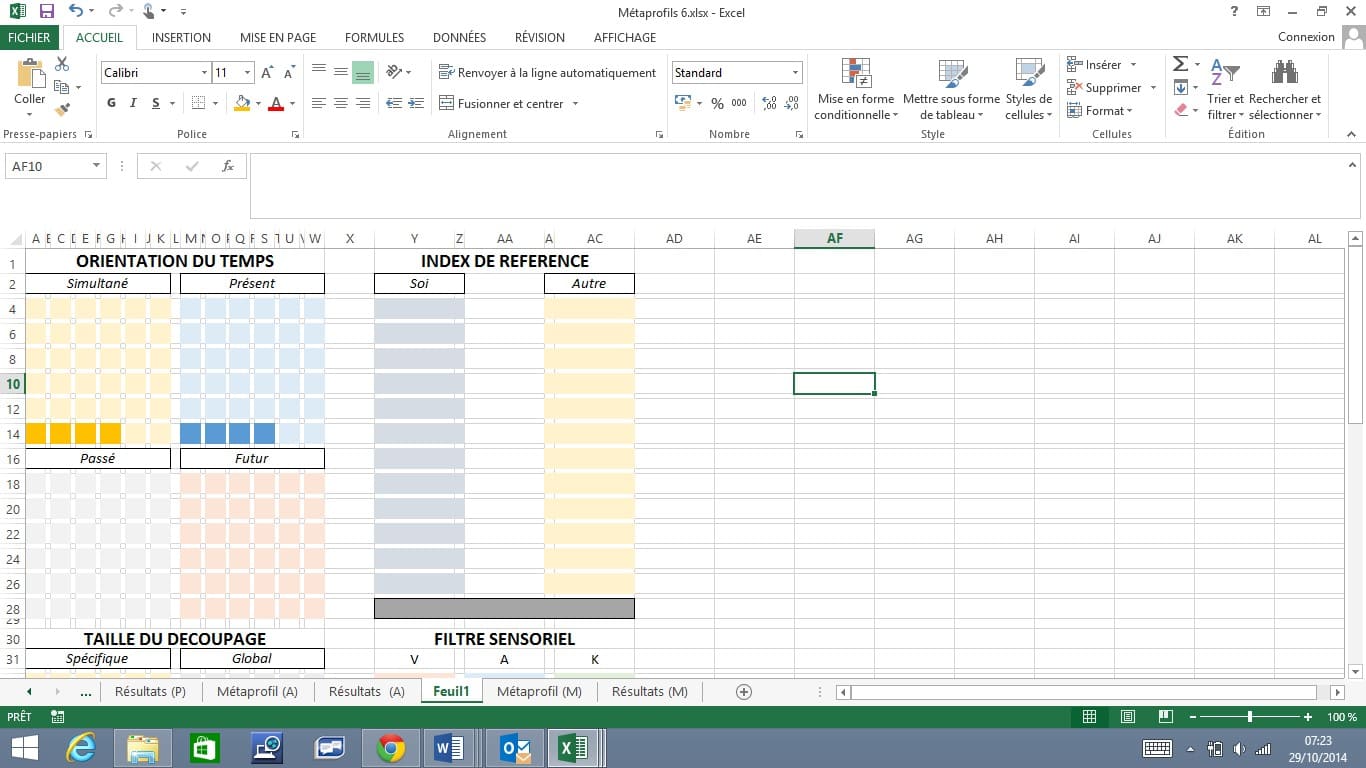
Task: Launch Google Chrome from the taskbar
Action: tap(390, 748)
